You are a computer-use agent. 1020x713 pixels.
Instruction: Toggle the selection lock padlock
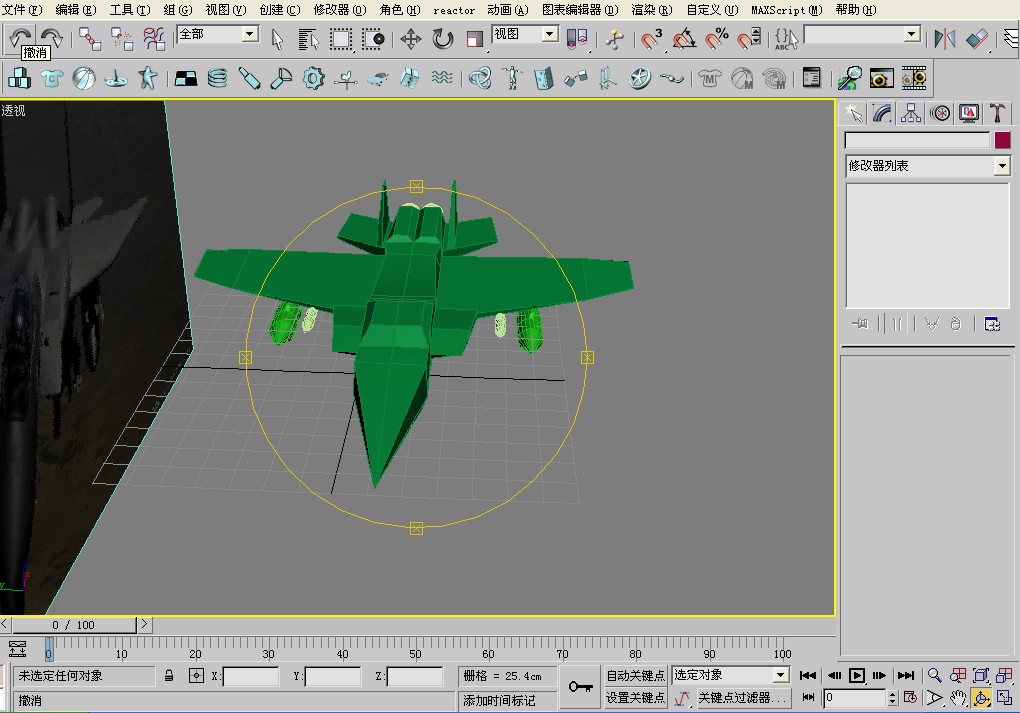169,676
